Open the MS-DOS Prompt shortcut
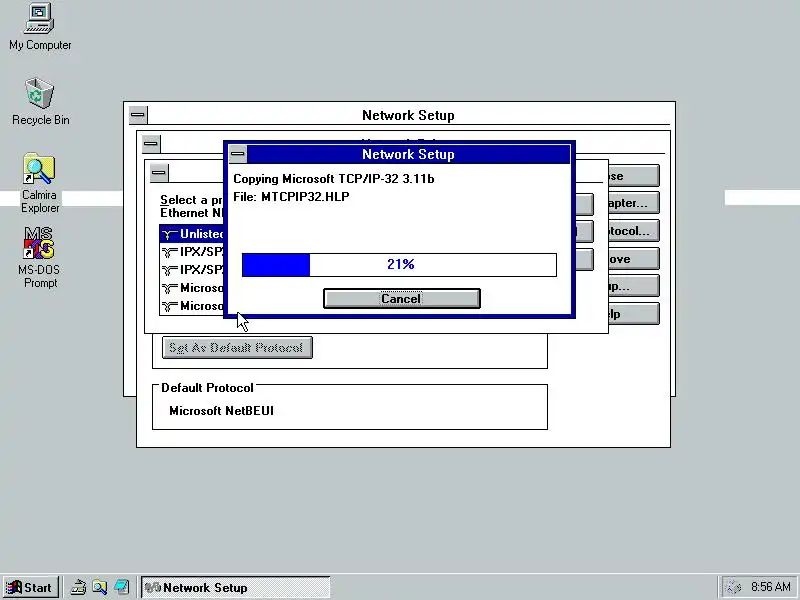The image size is (800, 600). [39, 258]
